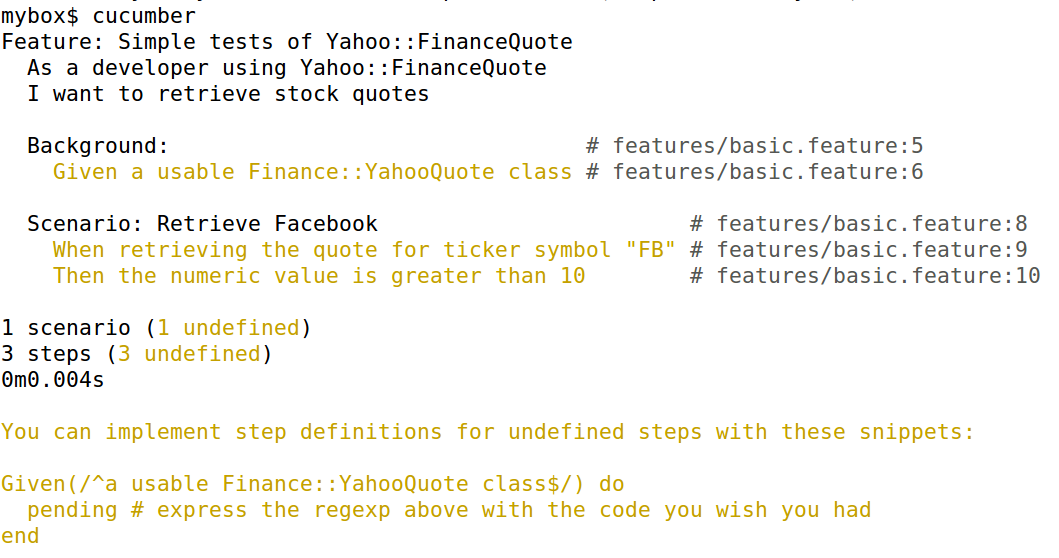Viewport: 1059px width, 558px height.
Task: Click 'Scenario: Retrieve Facebook' heading
Action: pyautogui.click(x=203, y=224)
